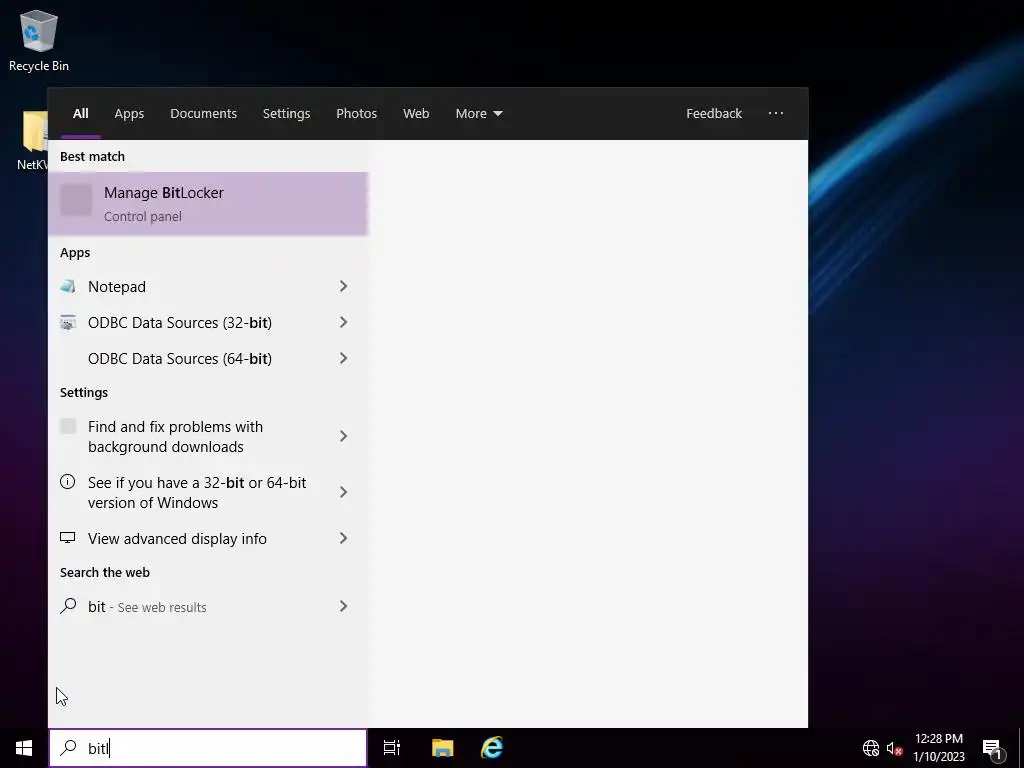Screen dimensions: 1024x768
Task: Expand ODBC Data Sources (64-bit) arrow
Action: click(344, 358)
